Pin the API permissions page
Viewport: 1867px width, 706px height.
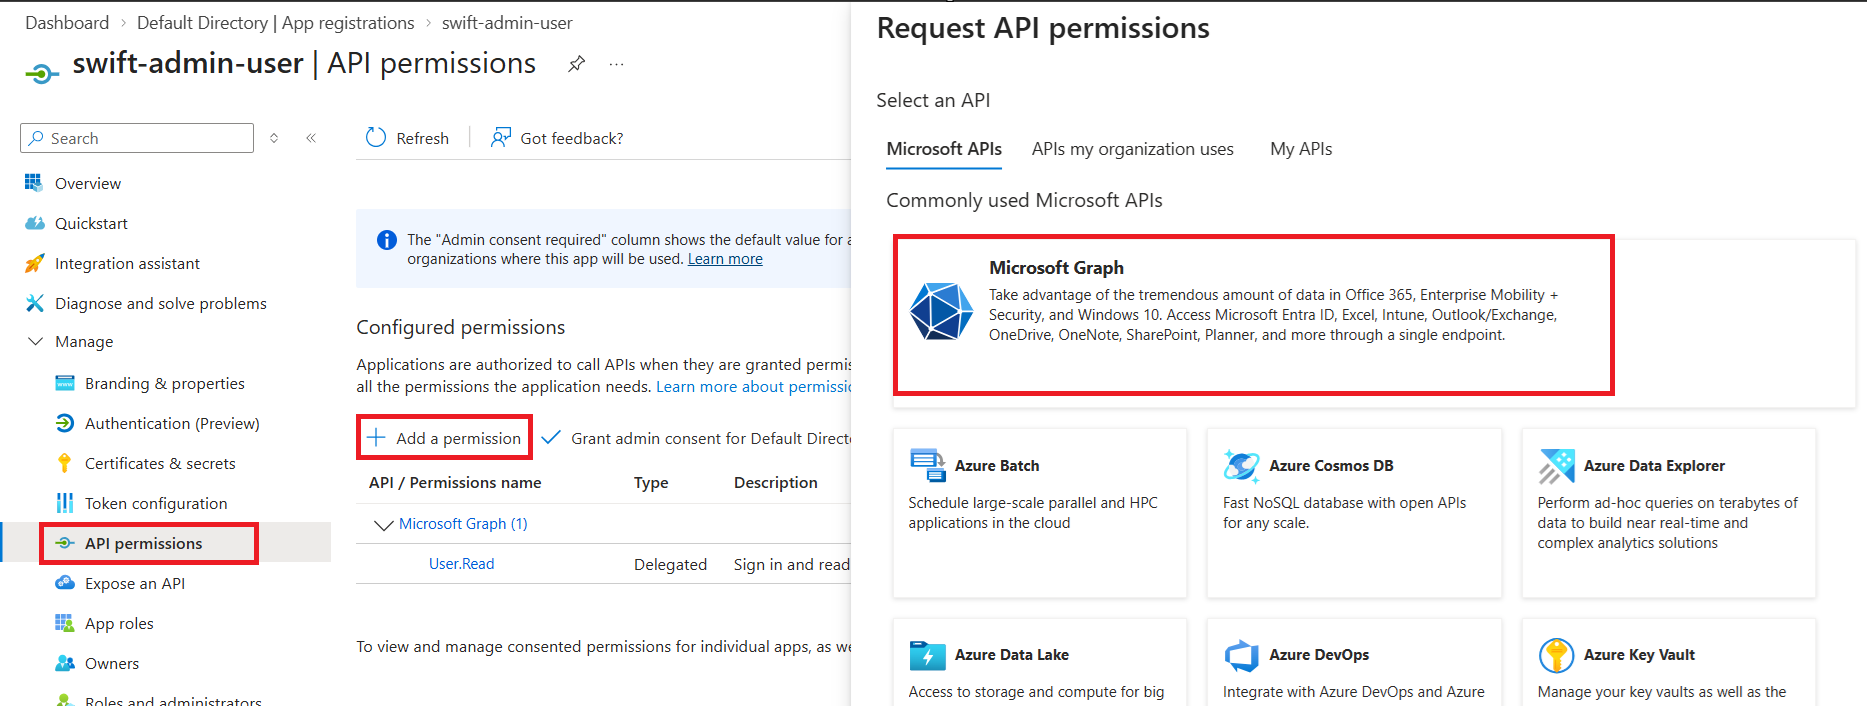(577, 64)
